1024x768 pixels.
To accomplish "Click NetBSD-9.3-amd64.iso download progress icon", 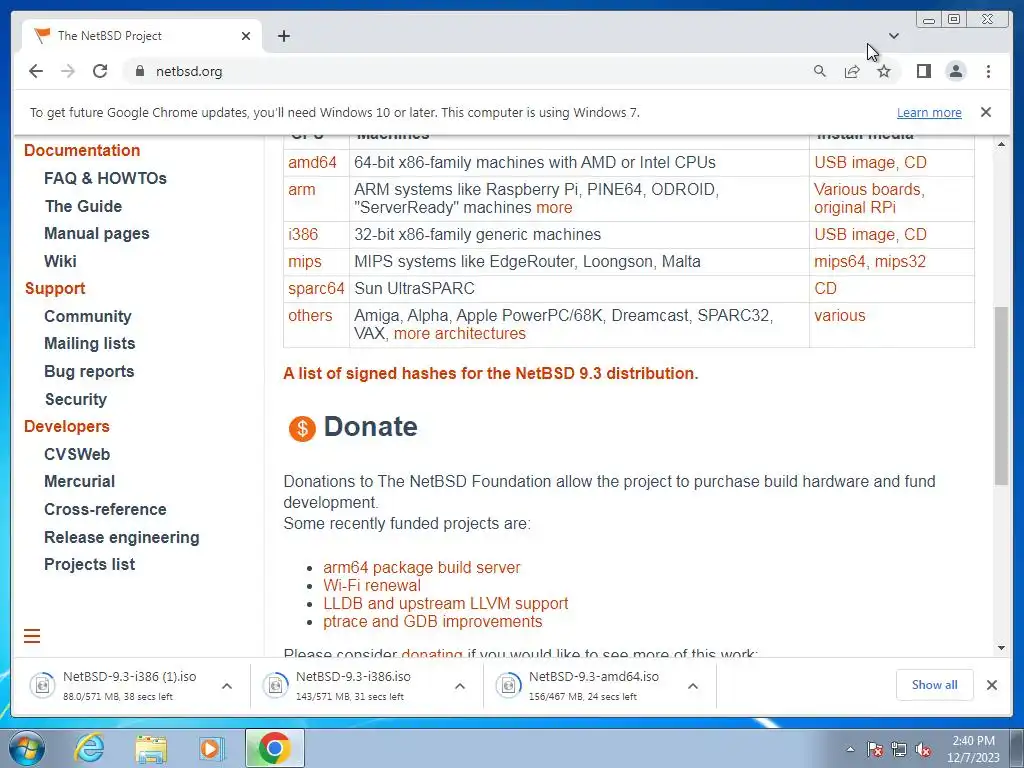I will point(508,686).
